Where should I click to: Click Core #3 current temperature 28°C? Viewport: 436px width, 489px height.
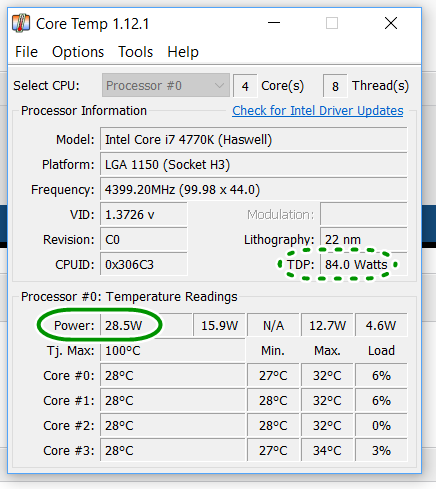tap(172, 450)
